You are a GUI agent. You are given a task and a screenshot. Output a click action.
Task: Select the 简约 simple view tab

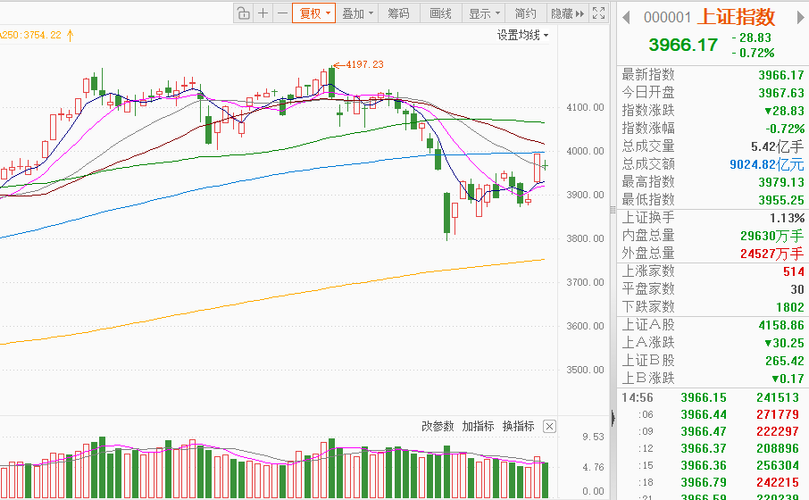[x=526, y=13]
